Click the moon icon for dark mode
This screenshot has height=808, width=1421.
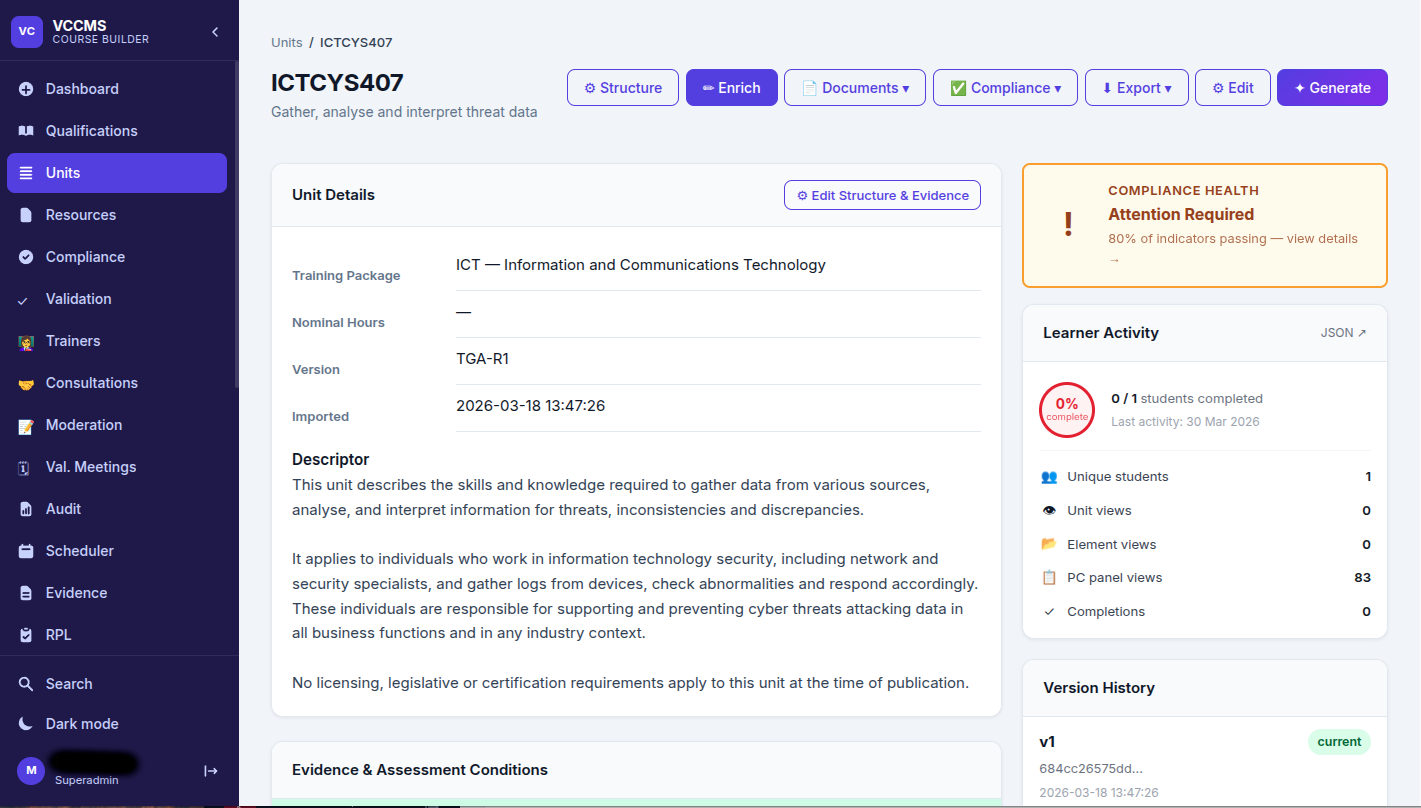26,724
